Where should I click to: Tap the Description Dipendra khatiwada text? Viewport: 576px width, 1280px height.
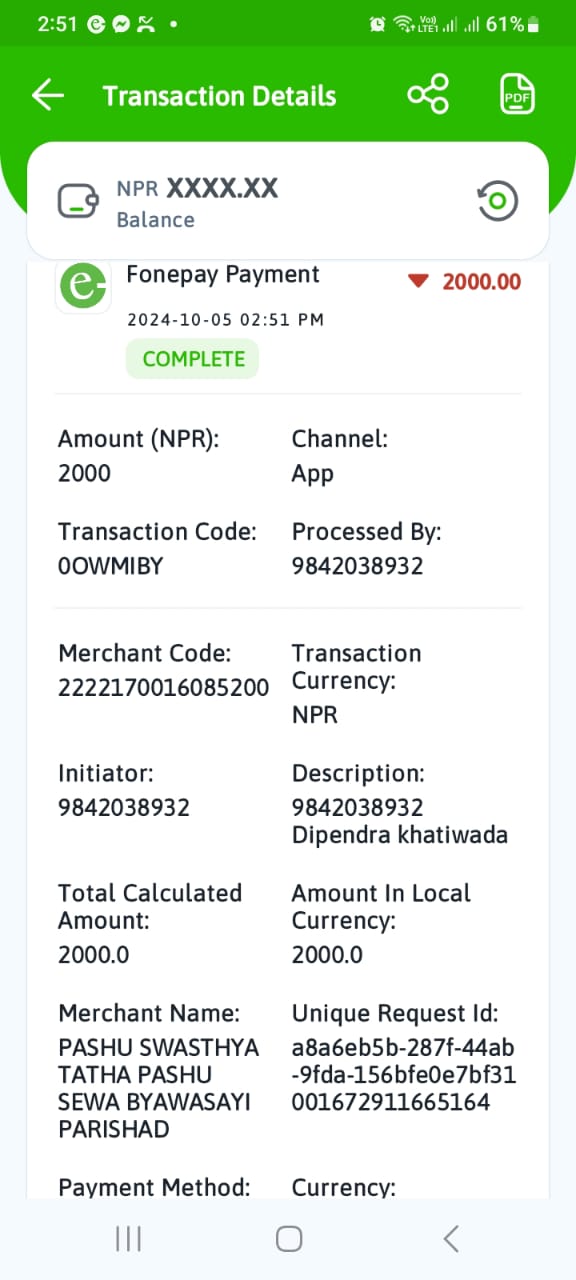400,835
